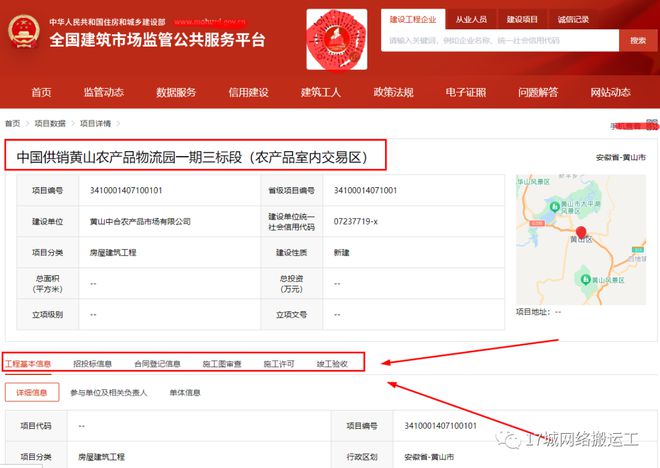Click provincial project number 34100014071001
The height and width of the screenshot is (468, 660).
tap(365, 190)
